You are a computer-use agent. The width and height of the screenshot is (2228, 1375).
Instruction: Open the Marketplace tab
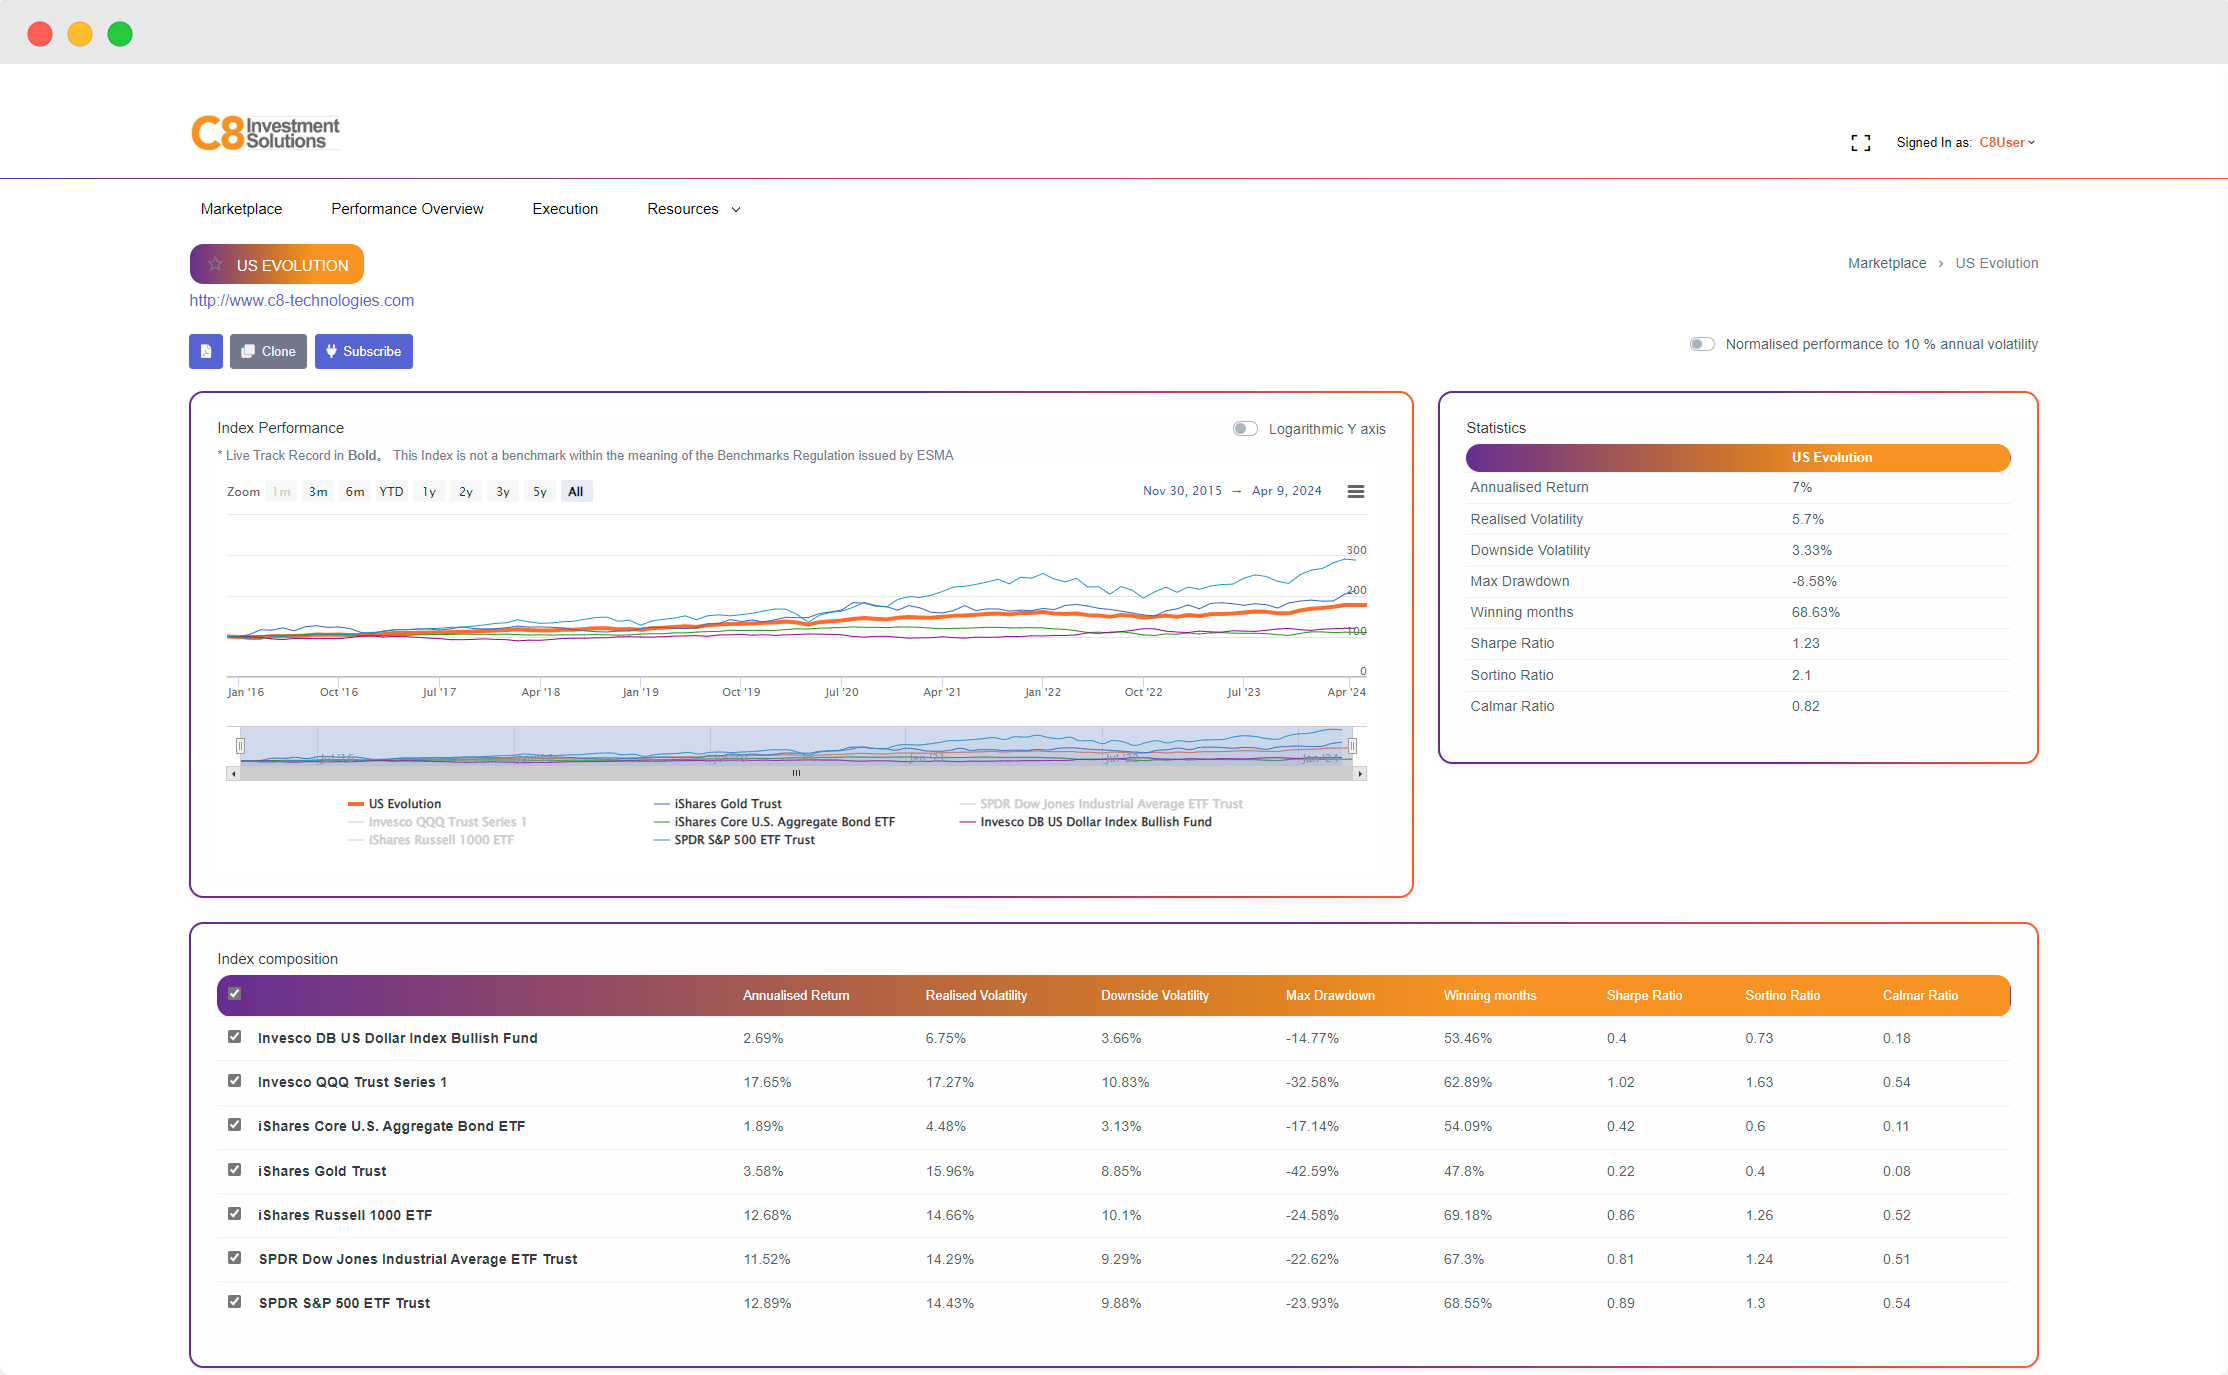(241, 209)
